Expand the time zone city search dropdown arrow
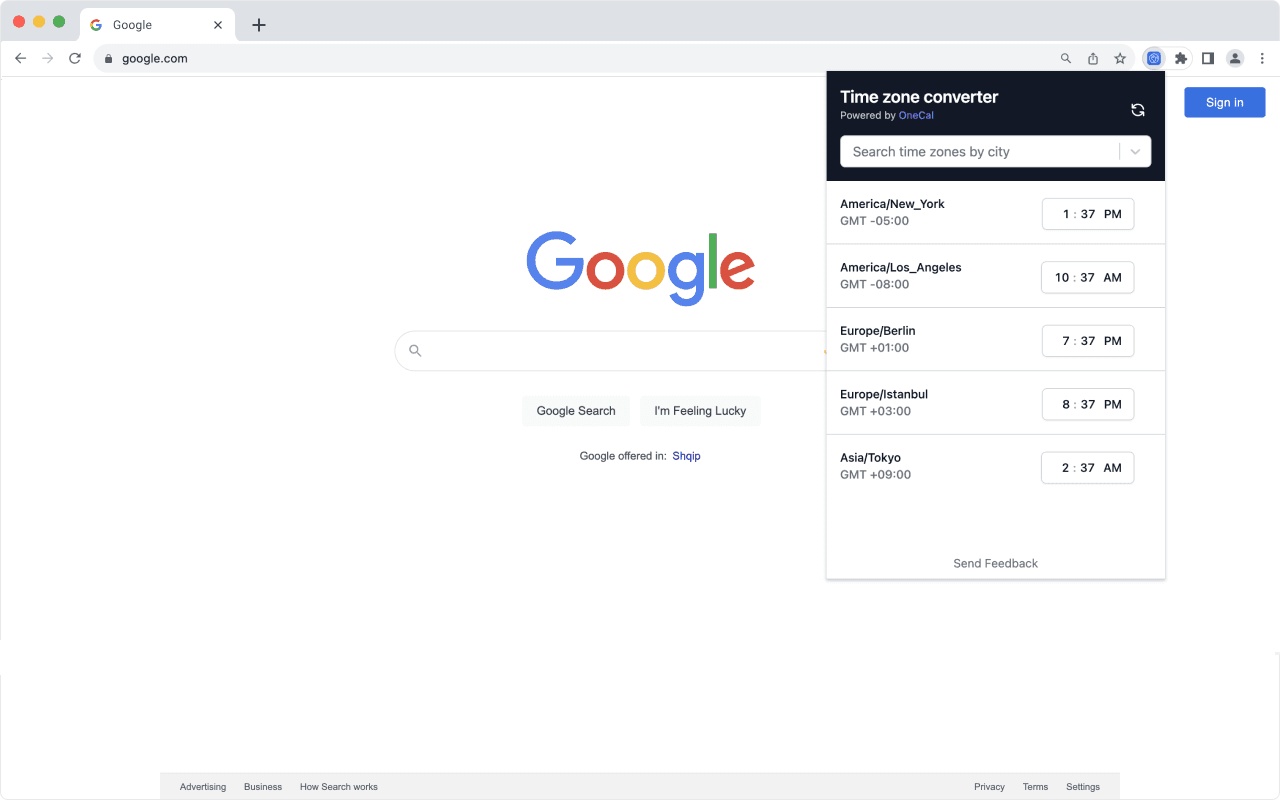The width and height of the screenshot is (1280, 800). tap(1135, 152)
